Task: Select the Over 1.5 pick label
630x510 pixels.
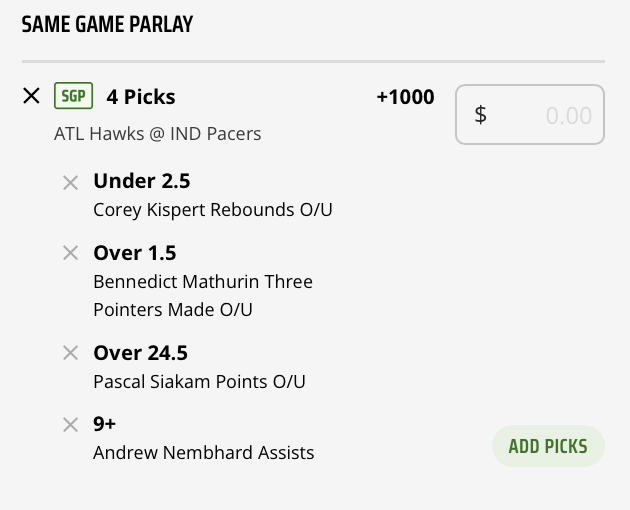Action: (x=134, y=253)
